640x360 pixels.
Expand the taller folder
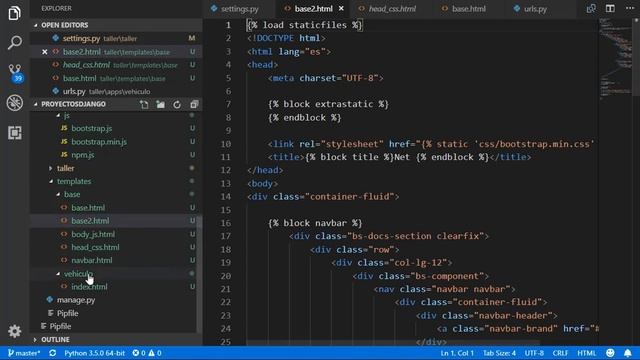65,168
